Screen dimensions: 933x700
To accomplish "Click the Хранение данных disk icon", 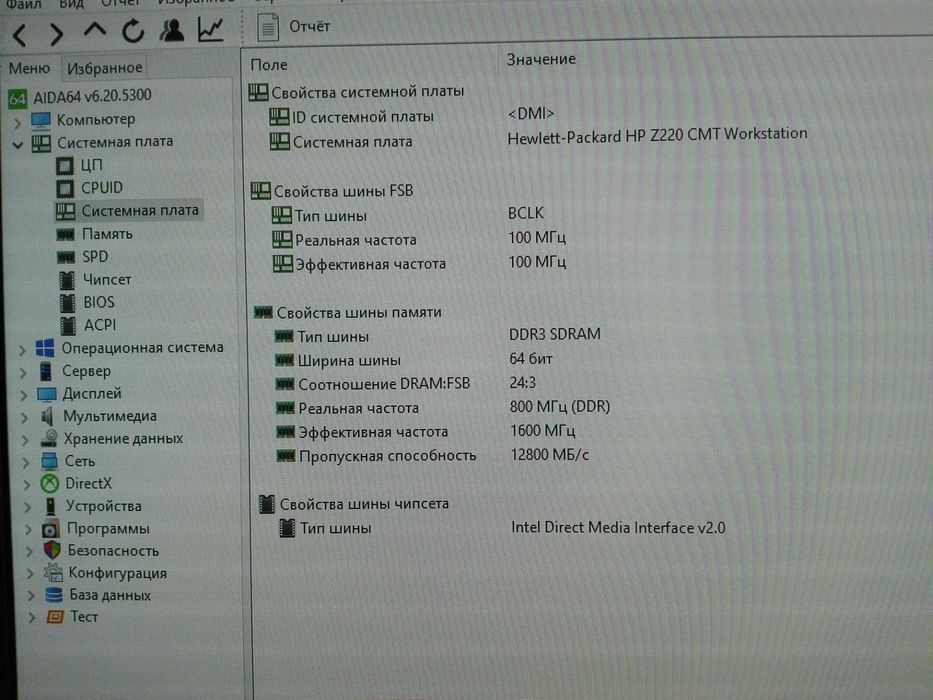I will click(x=49, y=439).
